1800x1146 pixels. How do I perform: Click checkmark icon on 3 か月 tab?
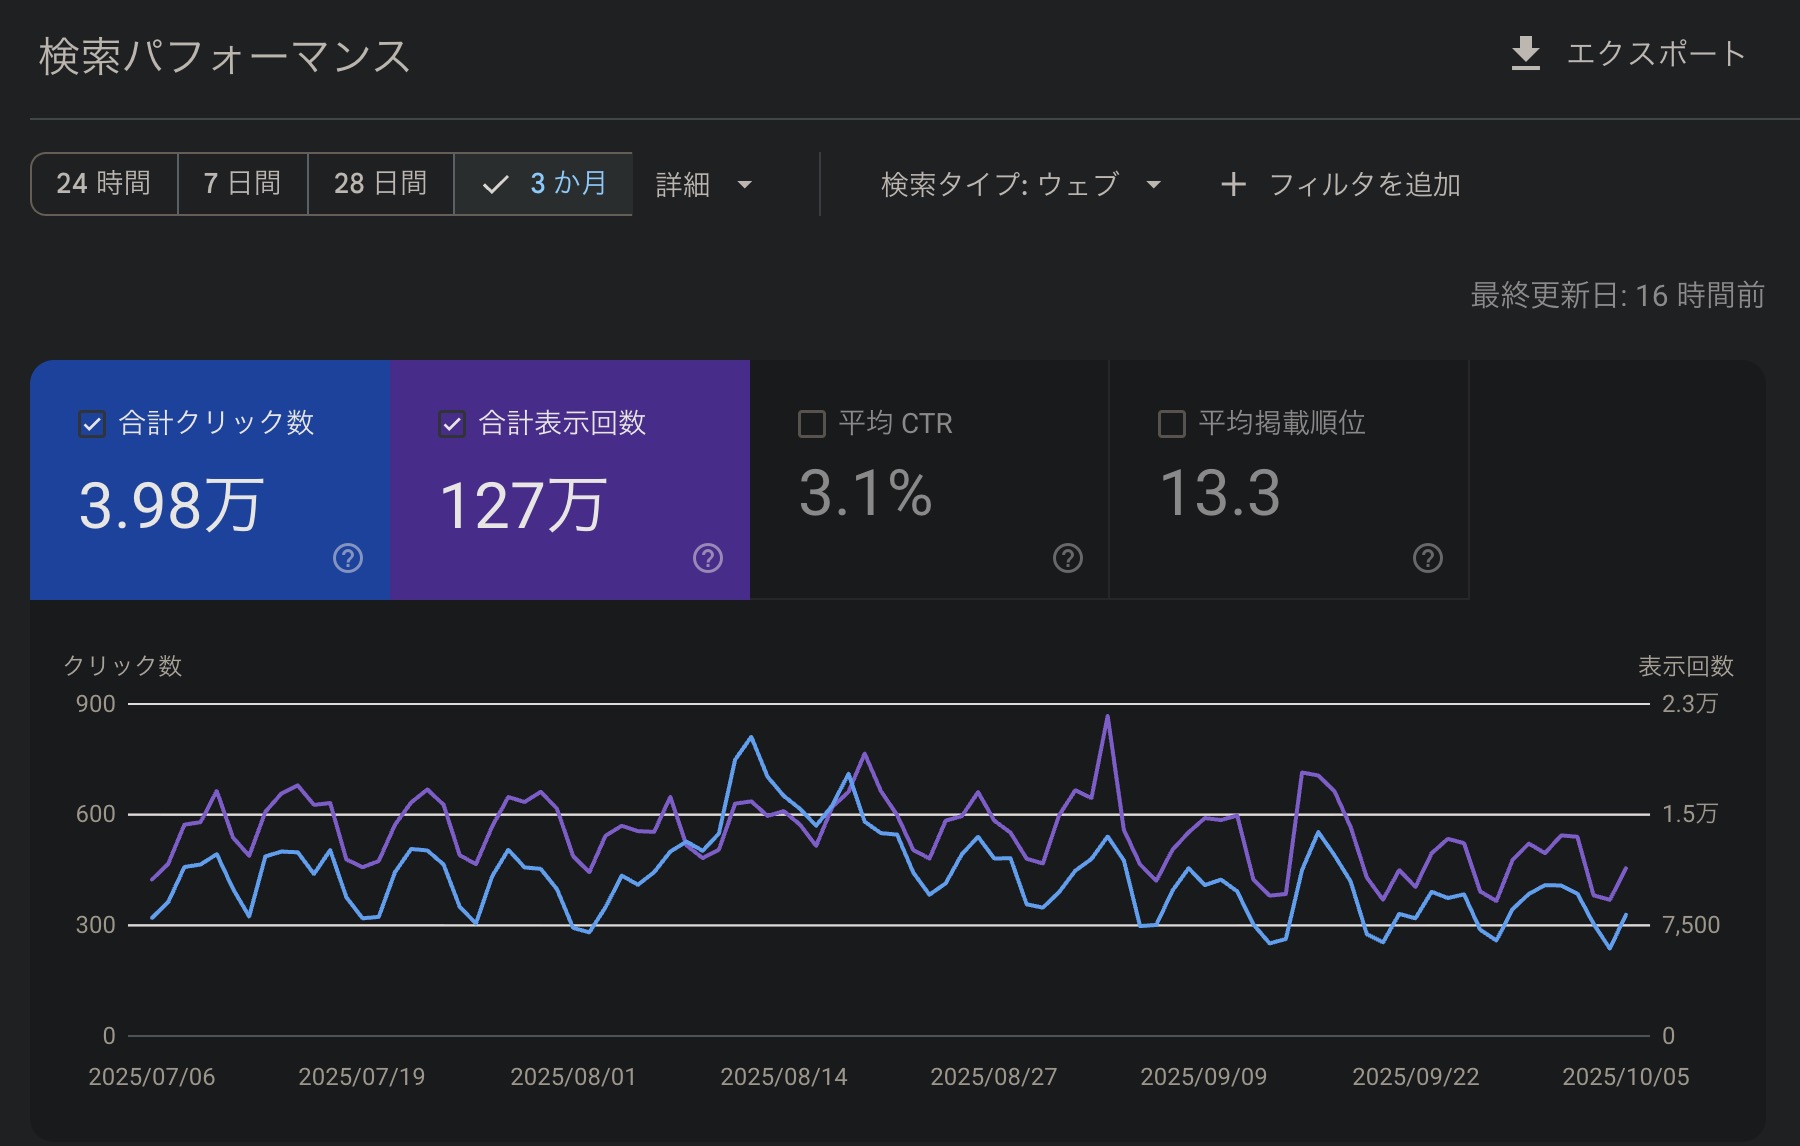pos(495,185)
